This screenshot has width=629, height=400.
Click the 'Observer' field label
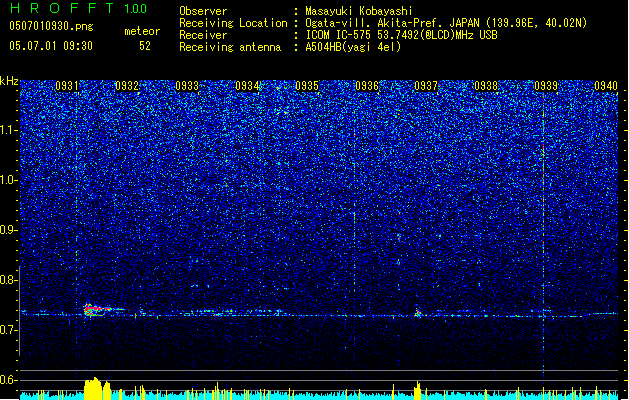pos(203,11)
